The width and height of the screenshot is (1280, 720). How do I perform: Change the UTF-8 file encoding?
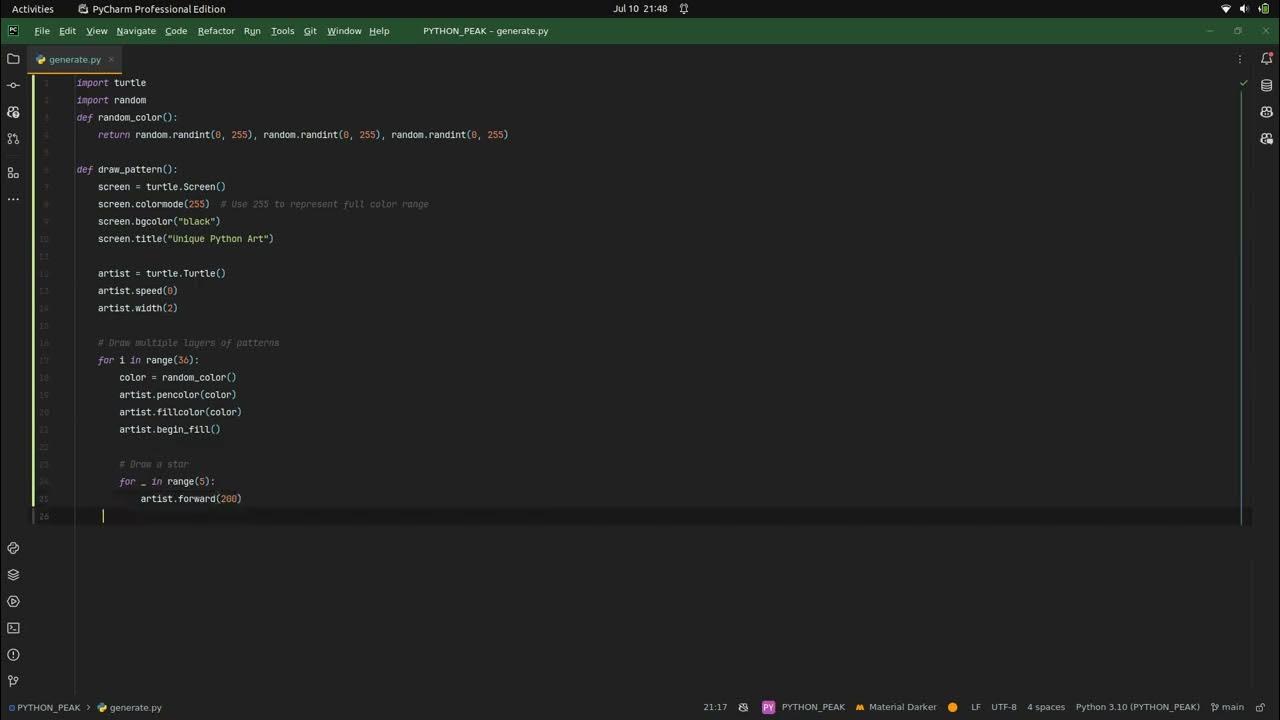click(1004, 707)
